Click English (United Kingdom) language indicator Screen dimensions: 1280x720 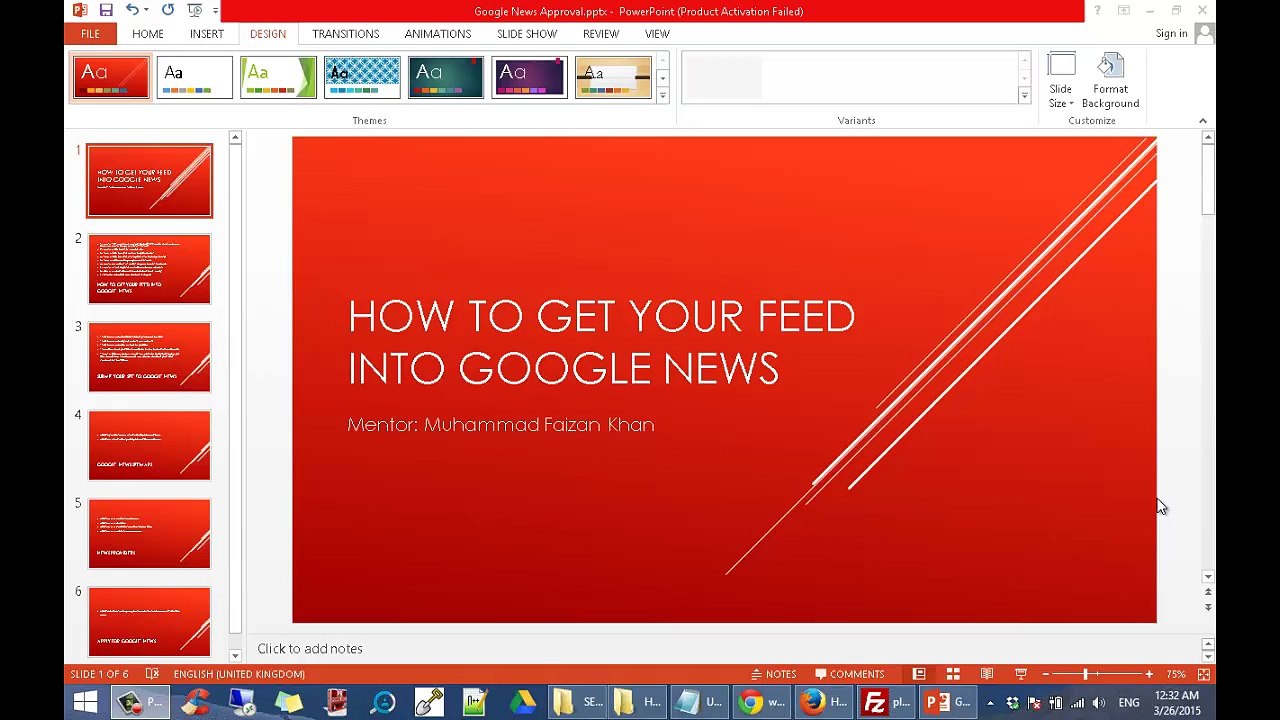pos(239,674)
